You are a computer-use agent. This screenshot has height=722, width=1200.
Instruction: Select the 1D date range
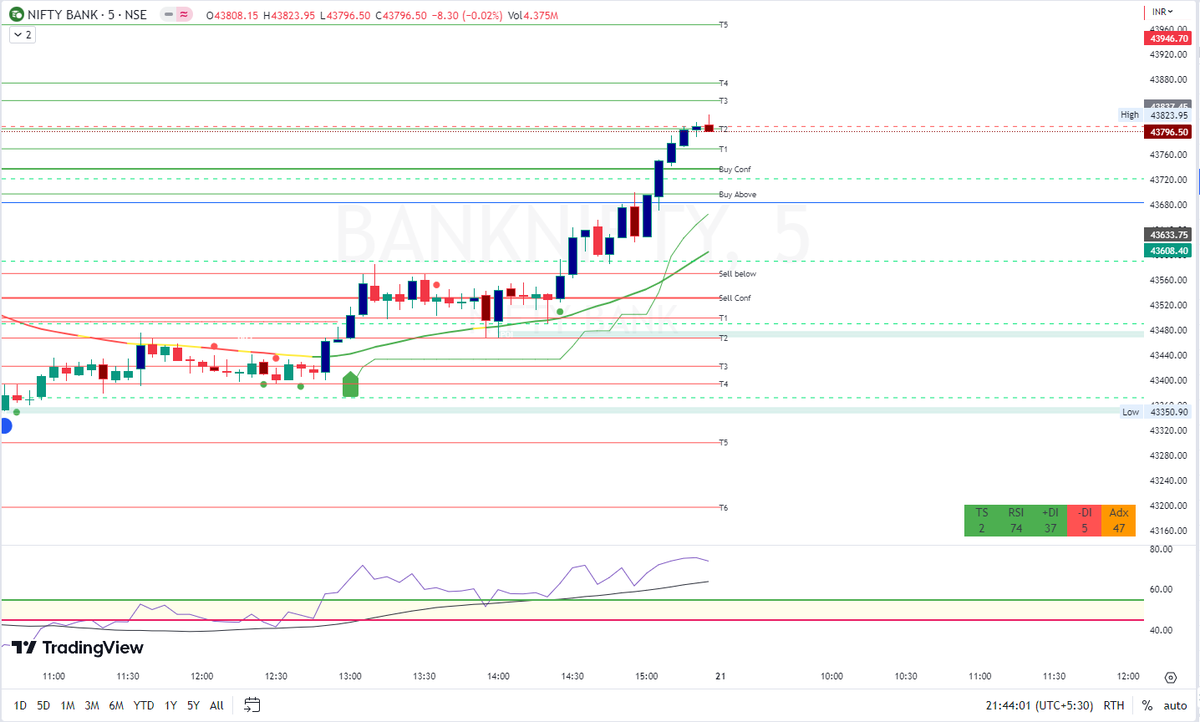tap(20, 705)
